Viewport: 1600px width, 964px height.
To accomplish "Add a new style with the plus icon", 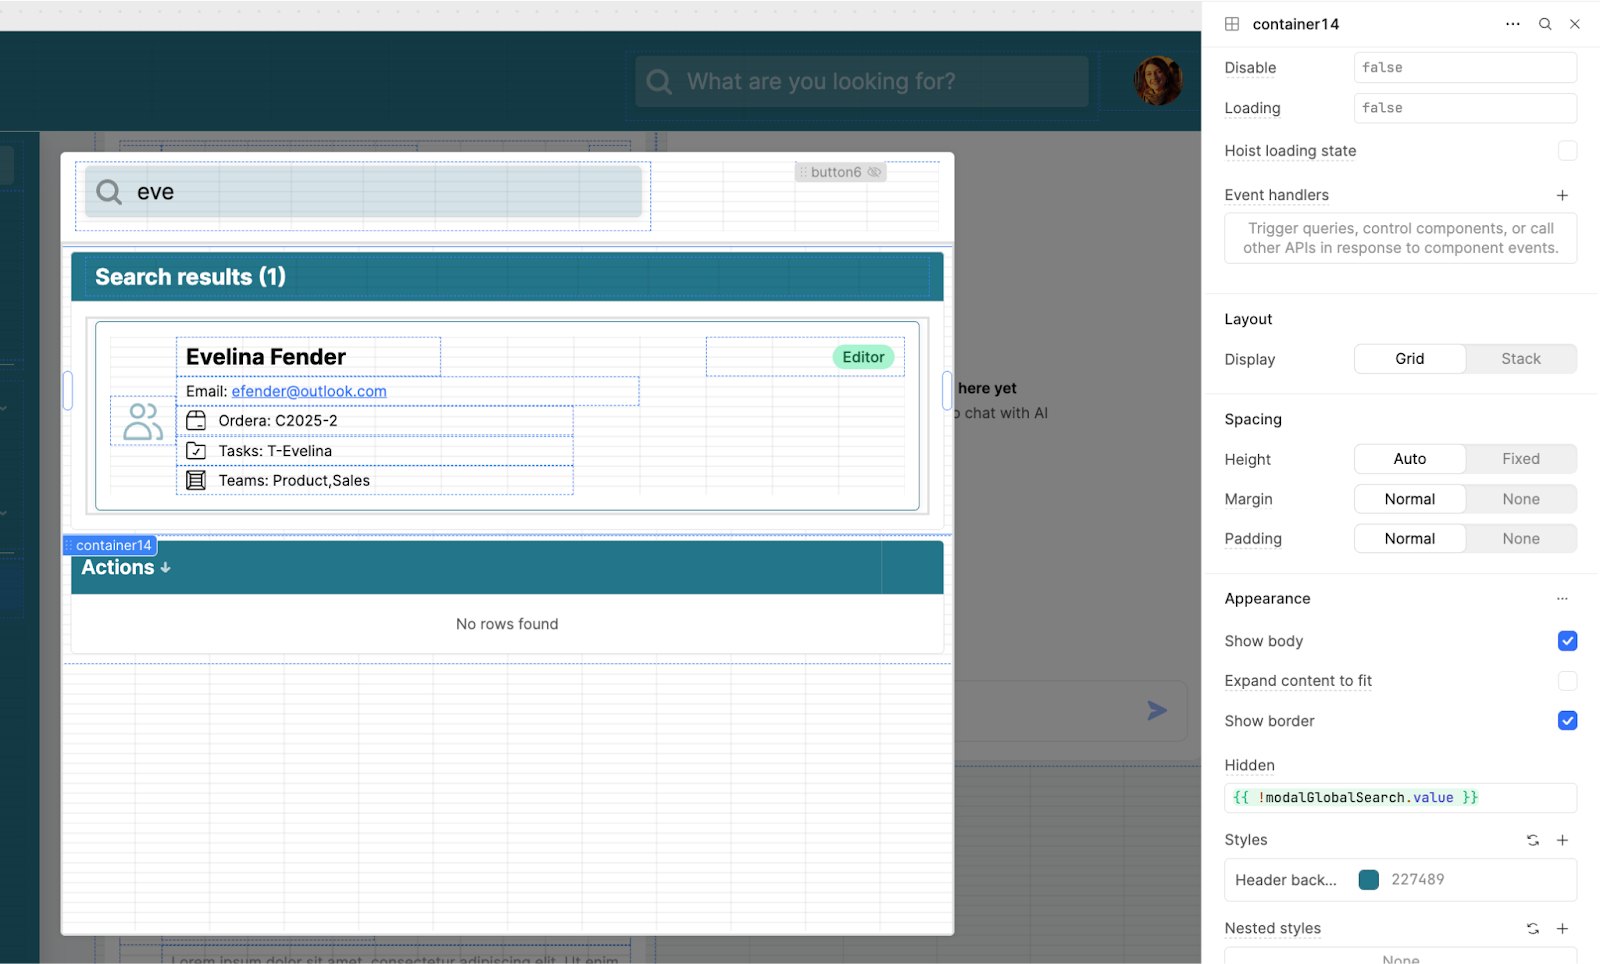I will coord(1562,840).
